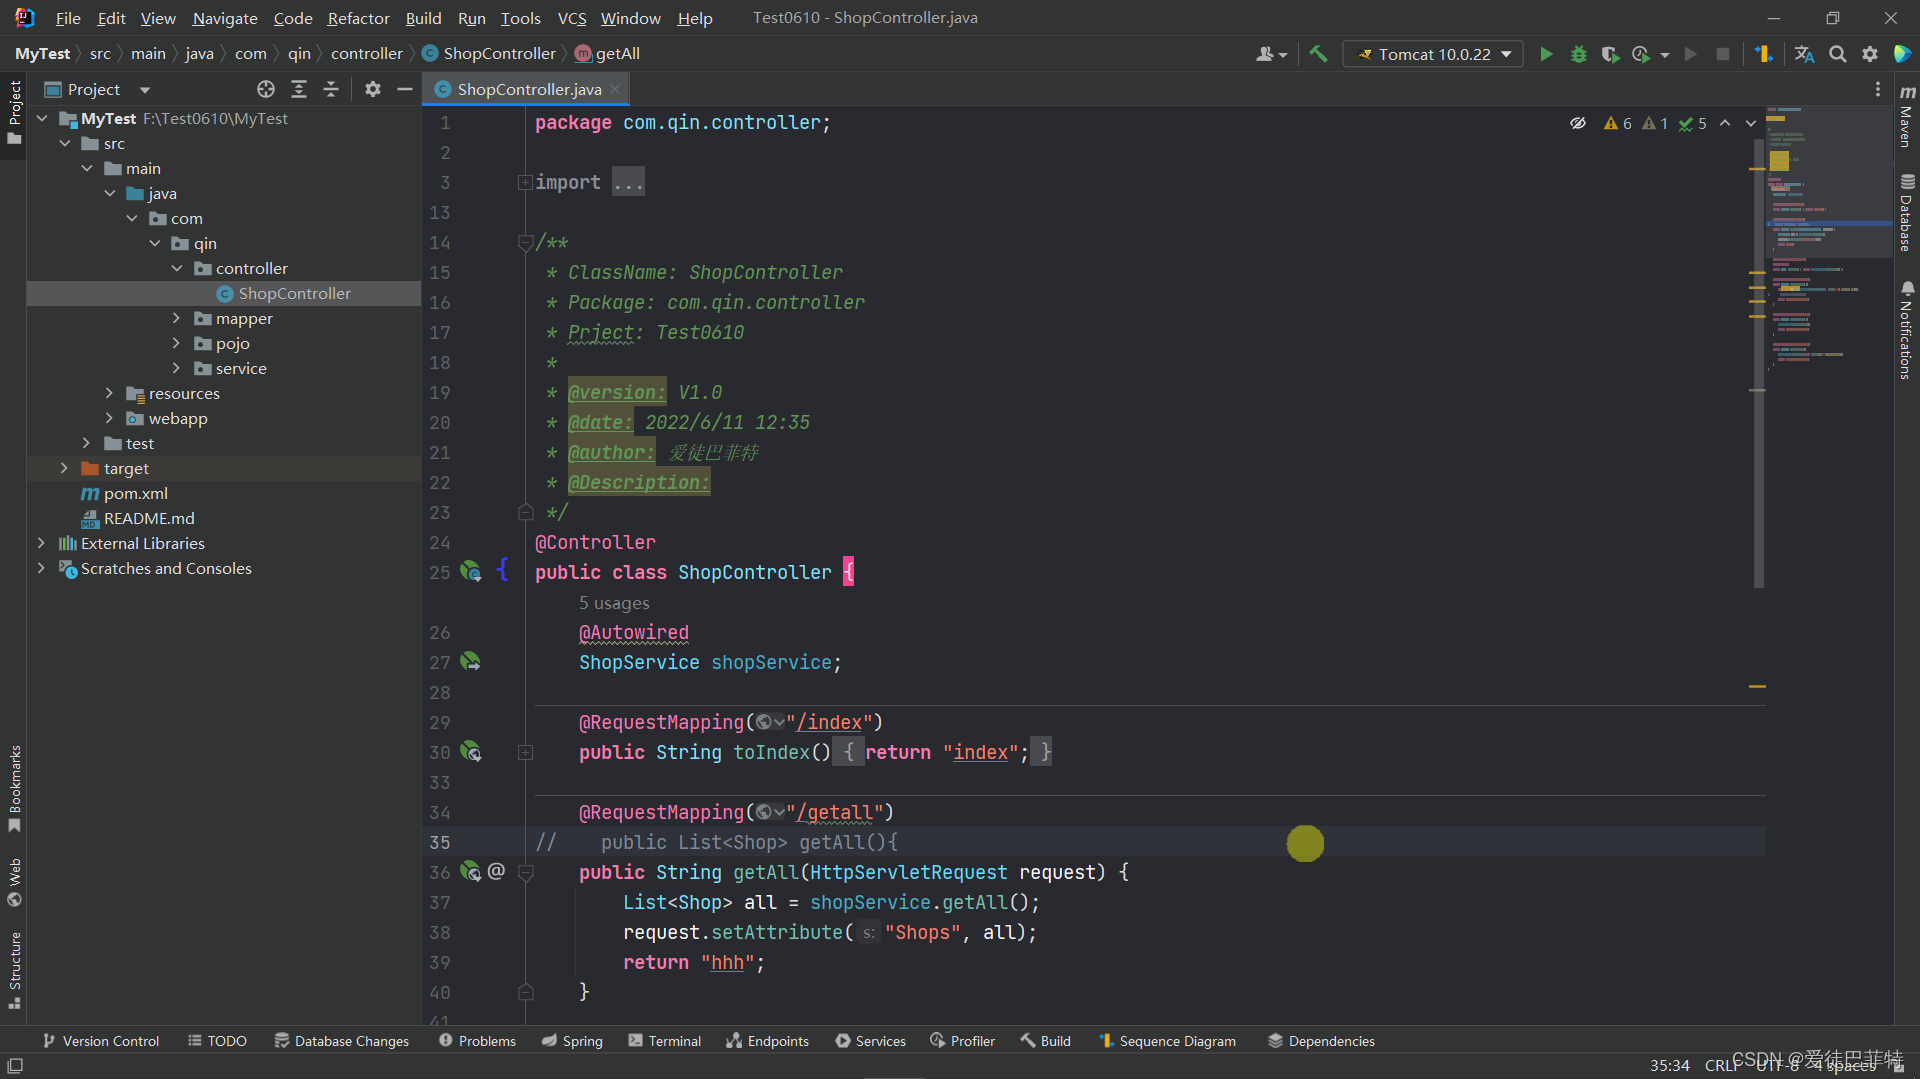Click the gutter bean icon at line 25
This screenshot has height=1079, width=1920.
click(x=470, y=572)
